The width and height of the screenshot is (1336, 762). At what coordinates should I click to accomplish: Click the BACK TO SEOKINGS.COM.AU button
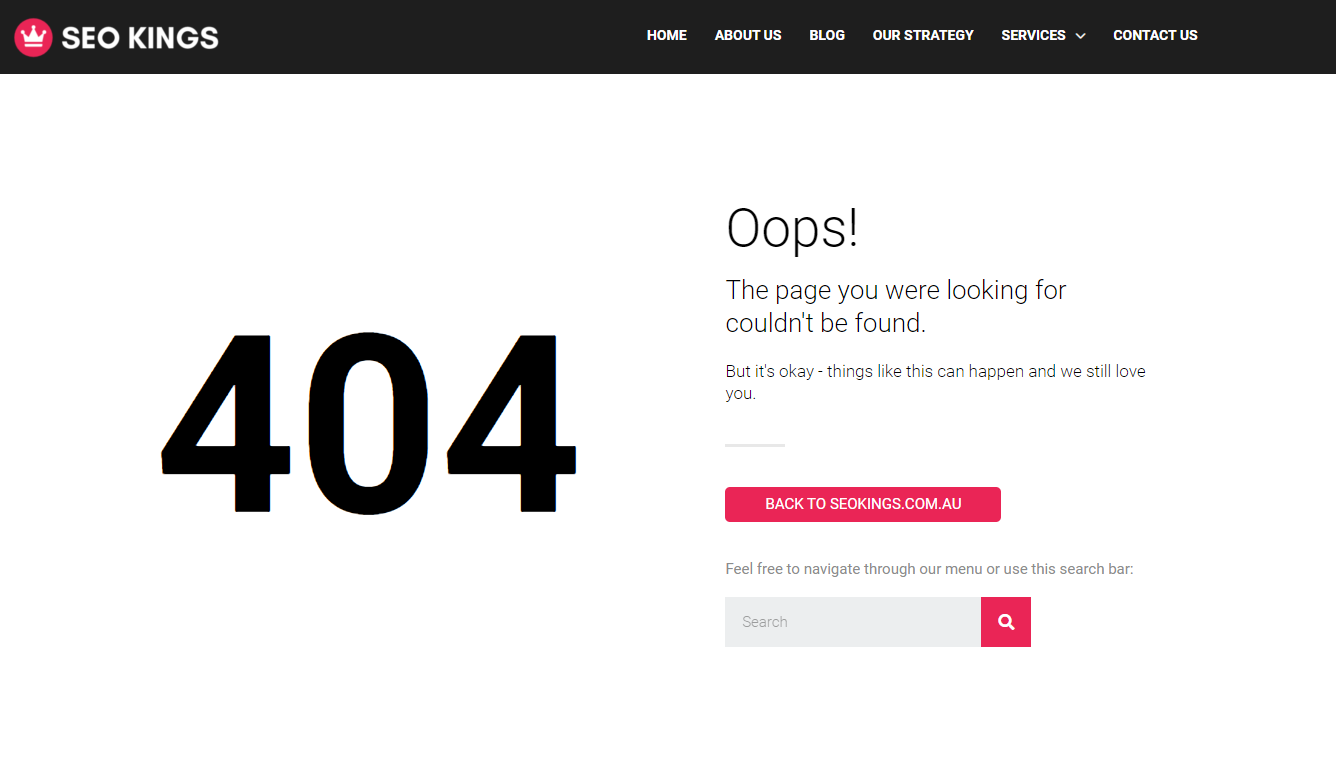coord(863,504)
